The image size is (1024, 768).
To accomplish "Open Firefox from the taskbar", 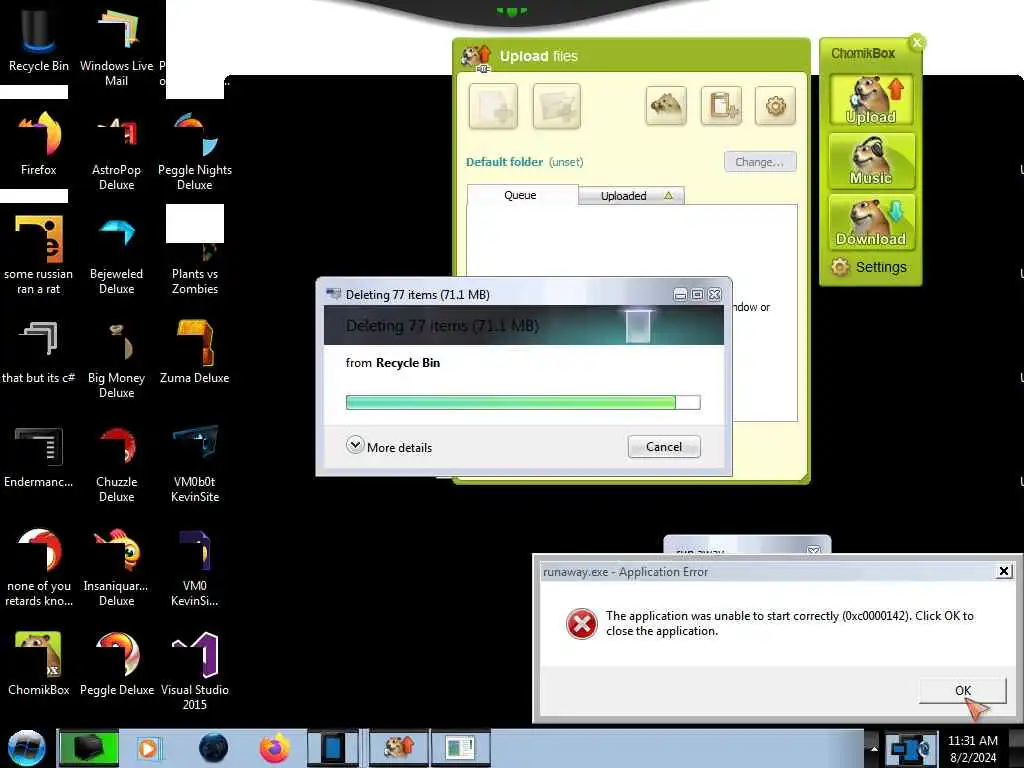I will tap(275, 748).
